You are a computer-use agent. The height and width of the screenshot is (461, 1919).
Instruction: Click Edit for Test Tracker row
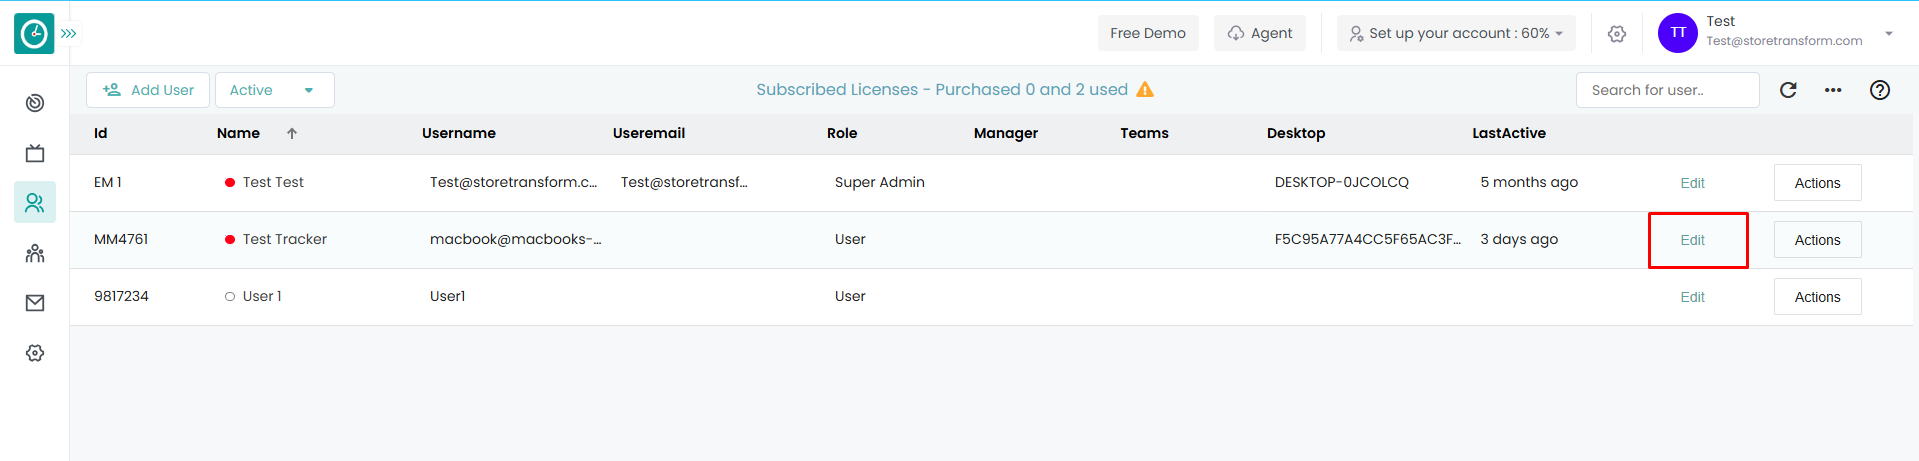(1692, 240)
